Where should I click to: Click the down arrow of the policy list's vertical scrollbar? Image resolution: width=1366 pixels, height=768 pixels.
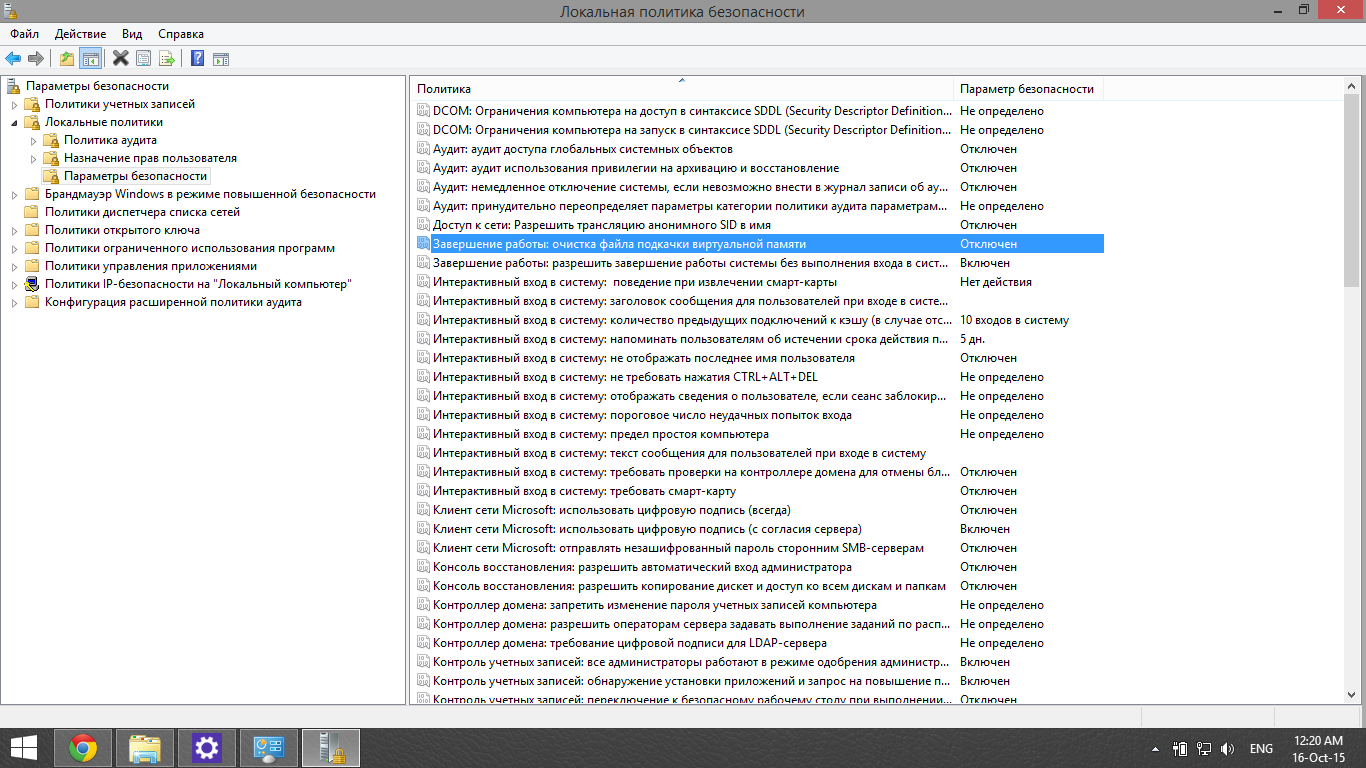click(1352, 695)
